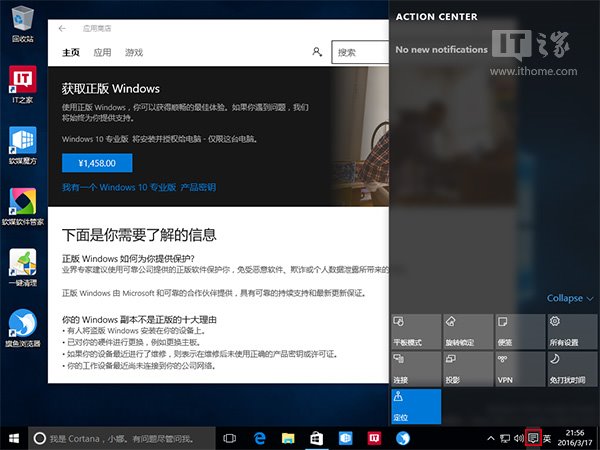Image resolution: width=600 pixels, height=450 pixels.
Task: Click the '获取正版 Windows' heading
Action: [111, 88]
